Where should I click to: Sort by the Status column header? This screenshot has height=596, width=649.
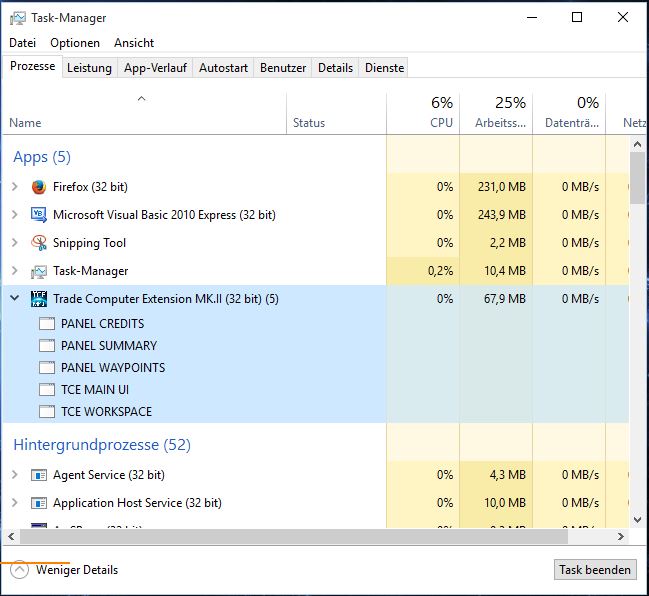click(336, 114)
